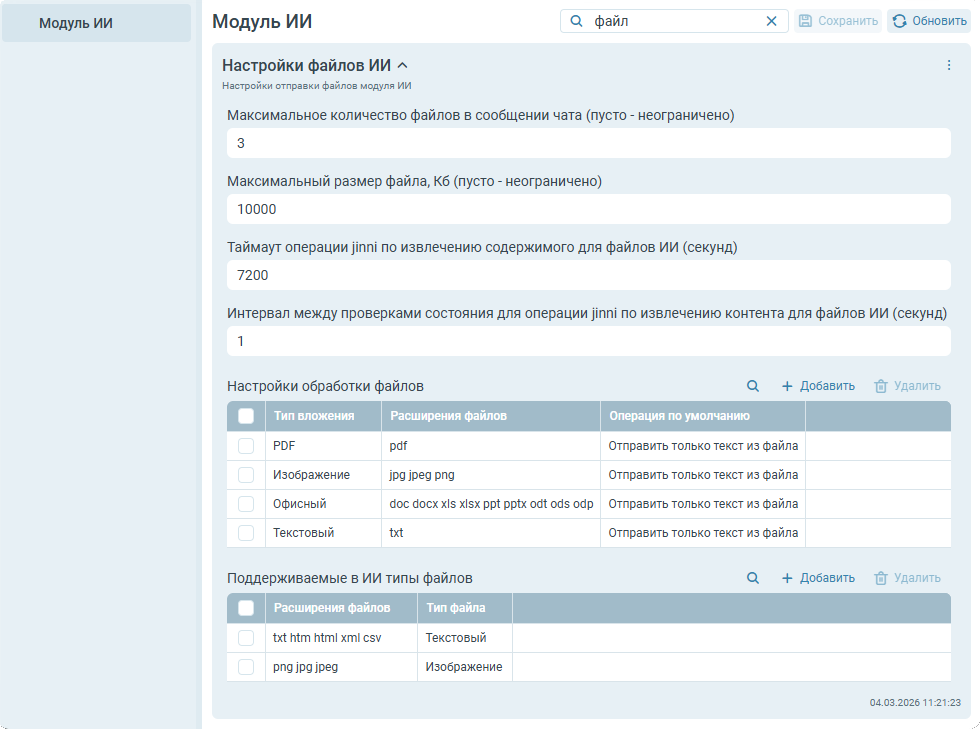Click the Сохранить button
This screenshot has width=980, height=729.
click(838, 21)
